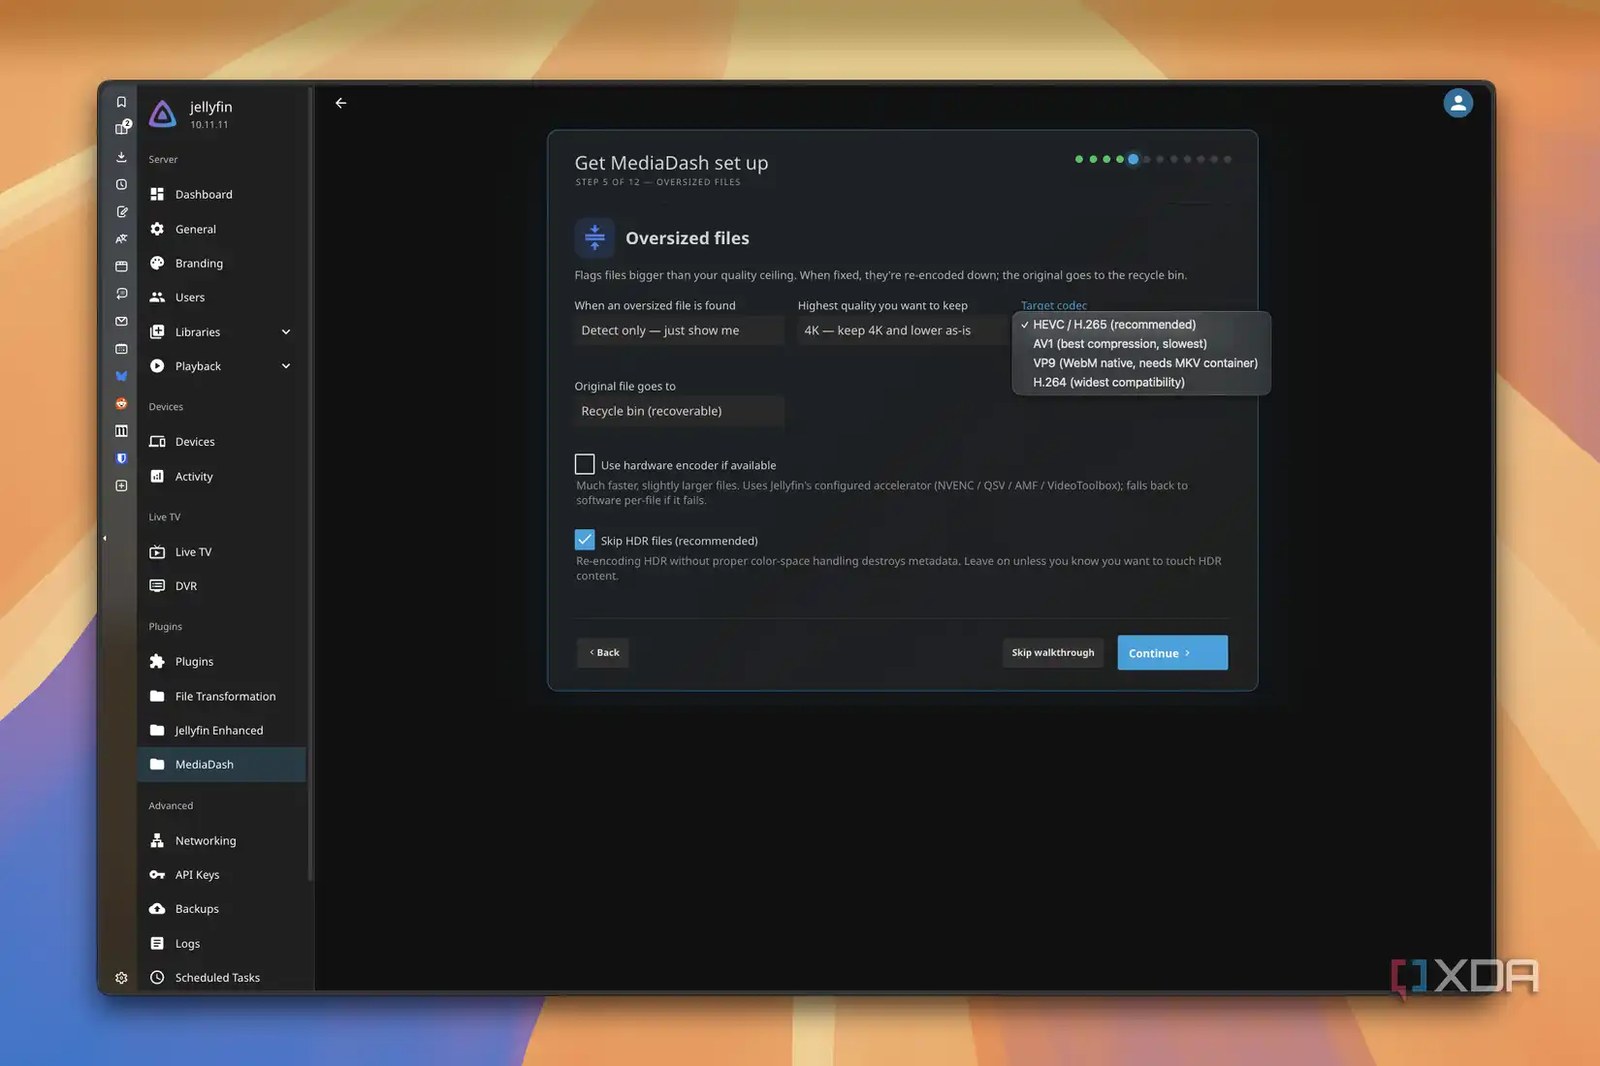Select VP9 (WebM native) codec option
The width and height of the screenshot is (1600, 1066).
pyautogui.click(x=1141, y=363)
